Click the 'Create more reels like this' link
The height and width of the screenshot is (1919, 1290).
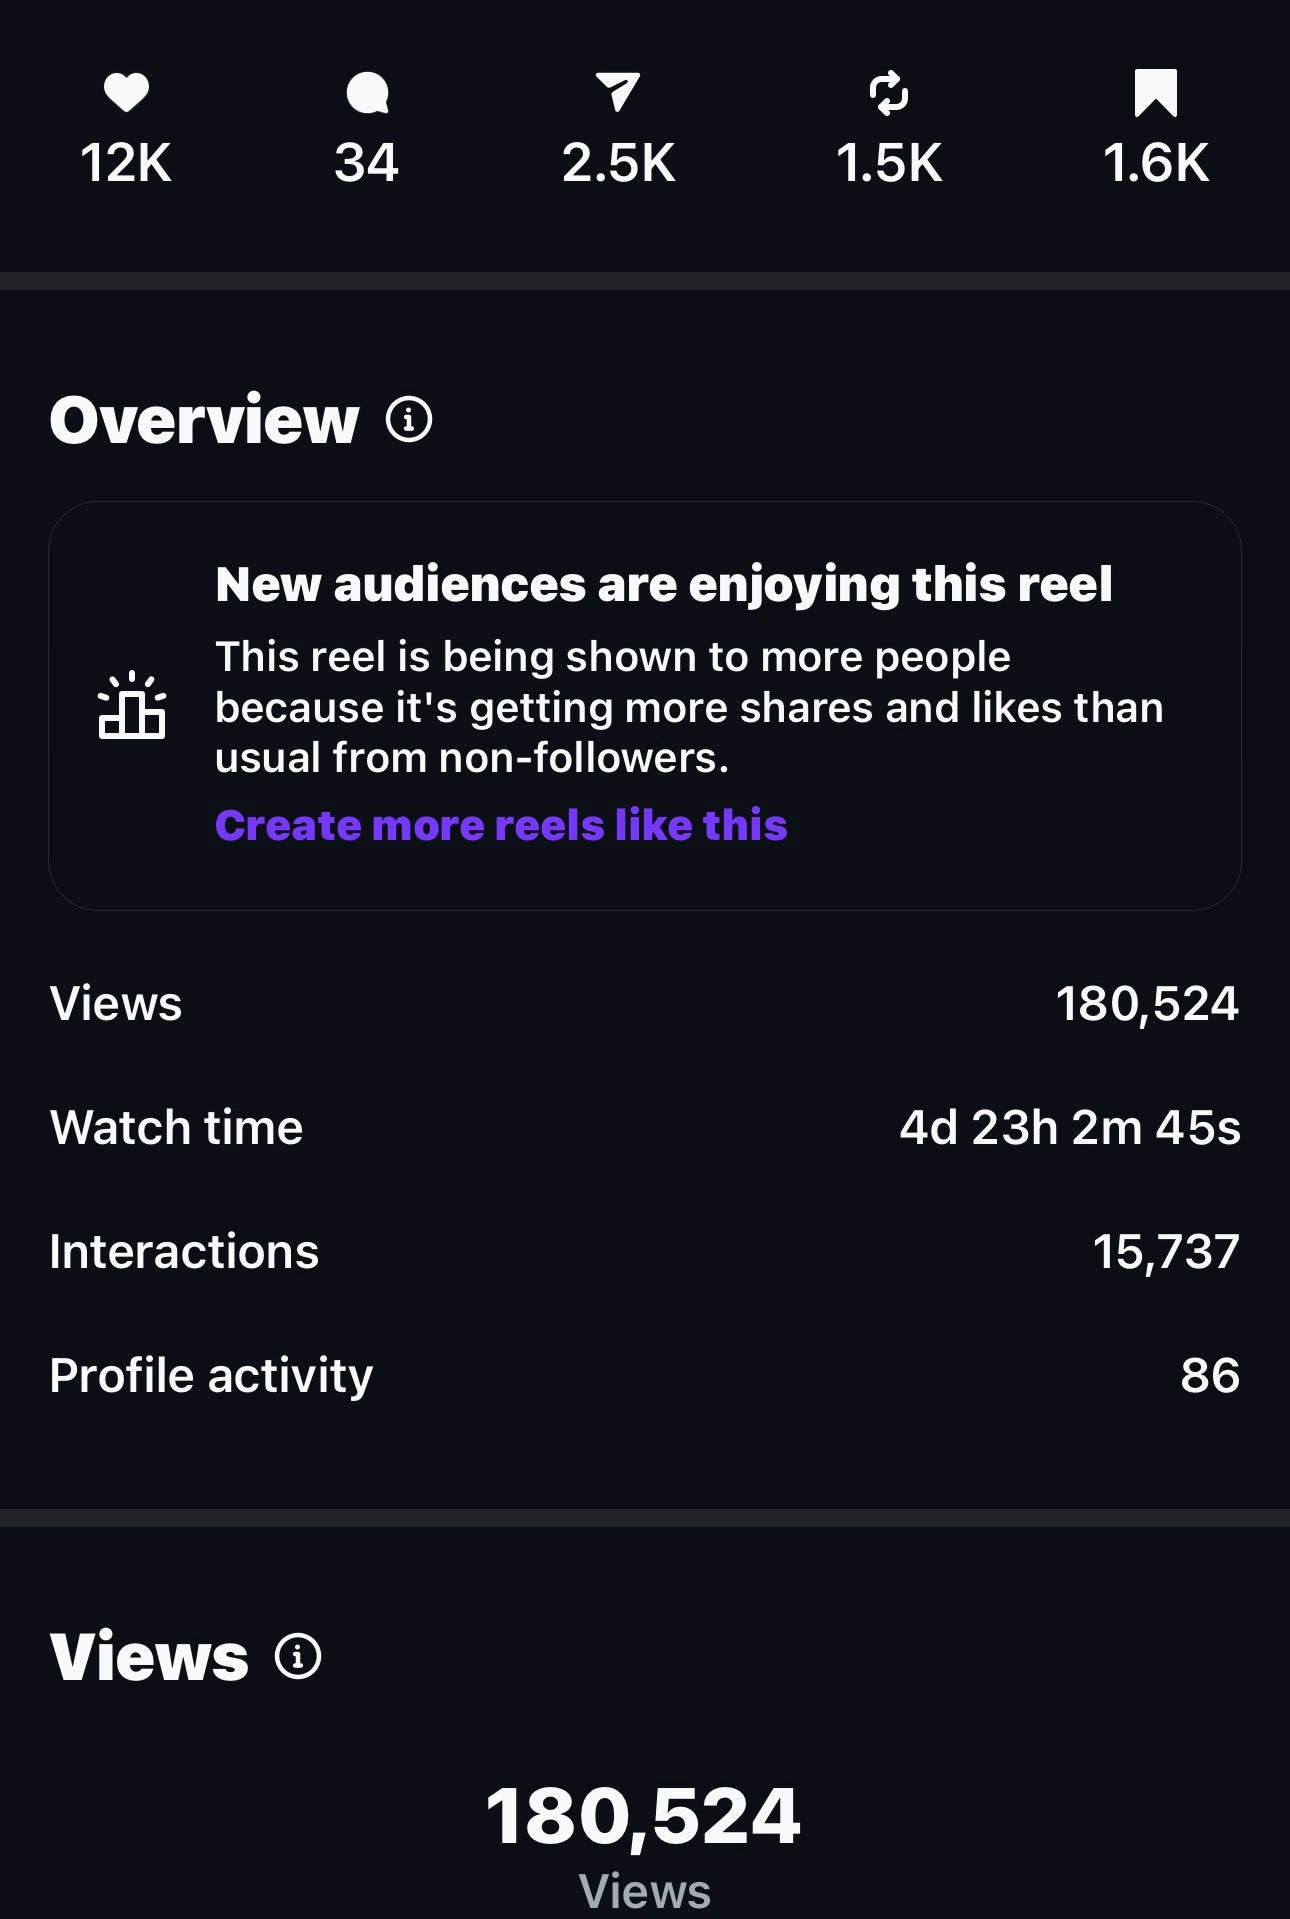501,825
